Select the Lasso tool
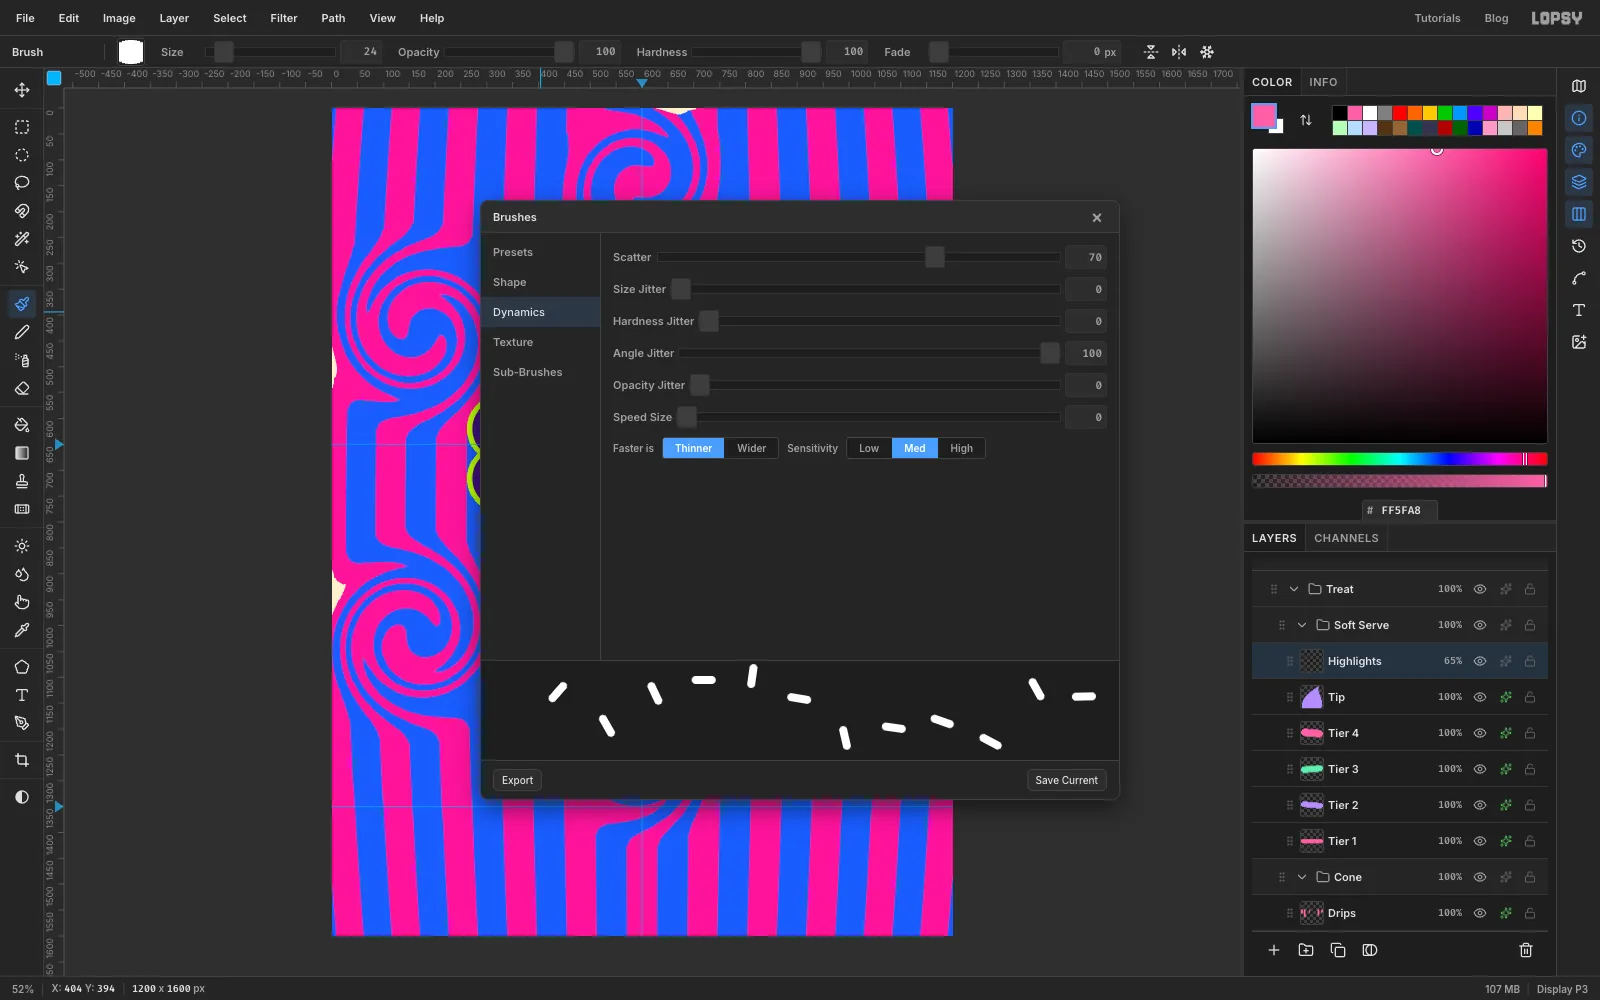1600x1000 pixels. point(22,183)
